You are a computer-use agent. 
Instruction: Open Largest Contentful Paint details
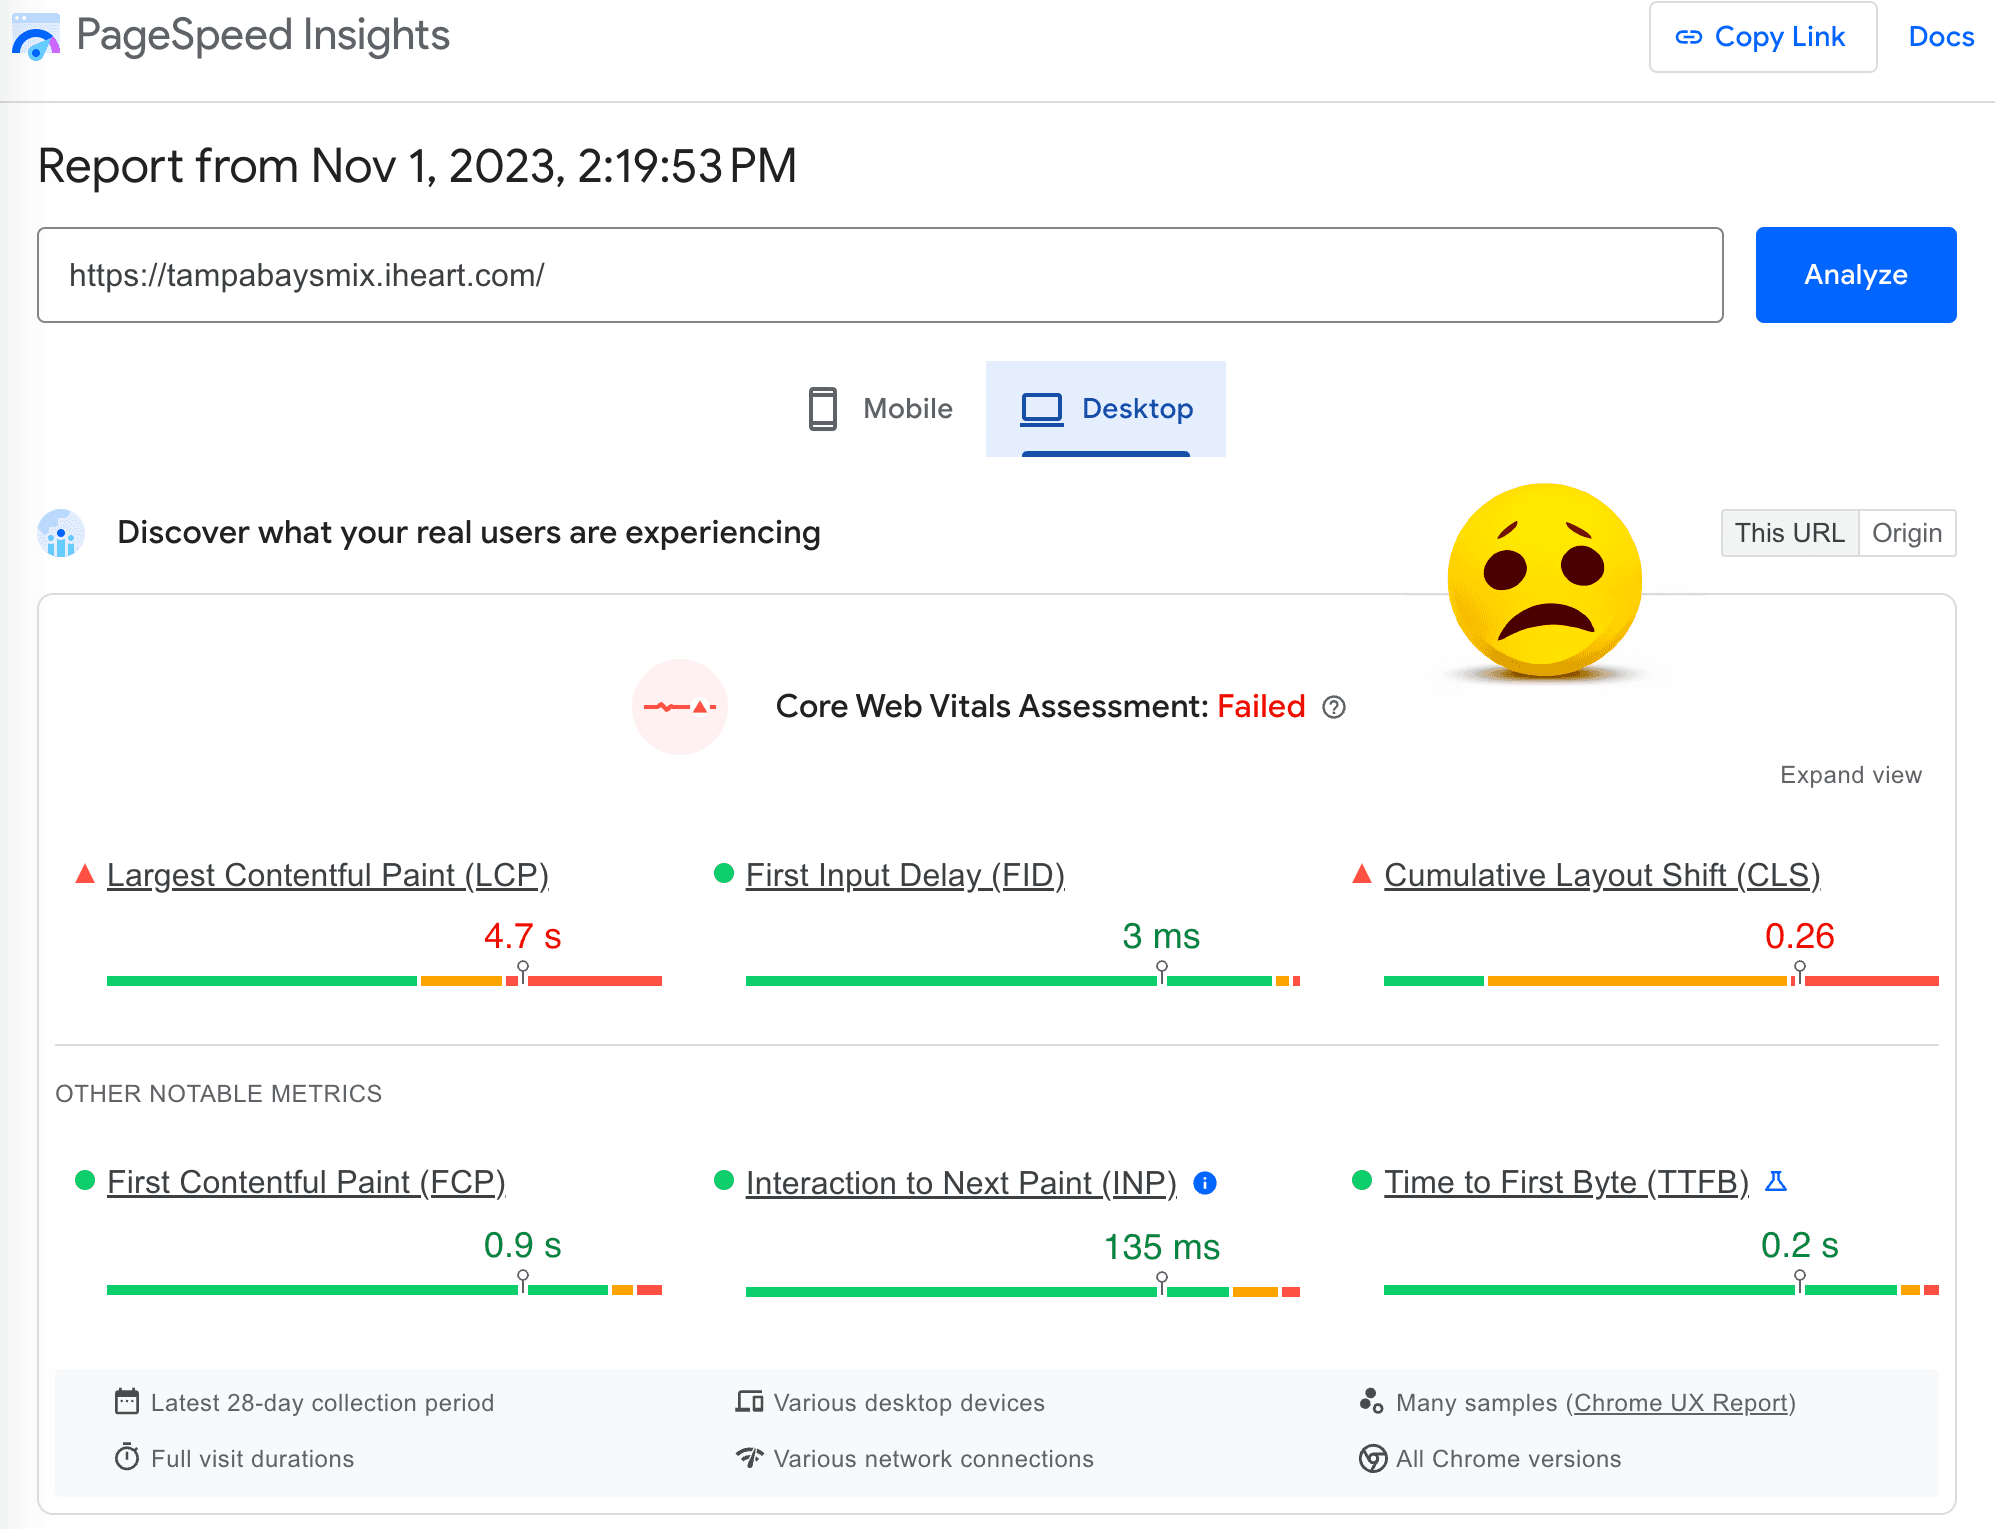point(328,875)
